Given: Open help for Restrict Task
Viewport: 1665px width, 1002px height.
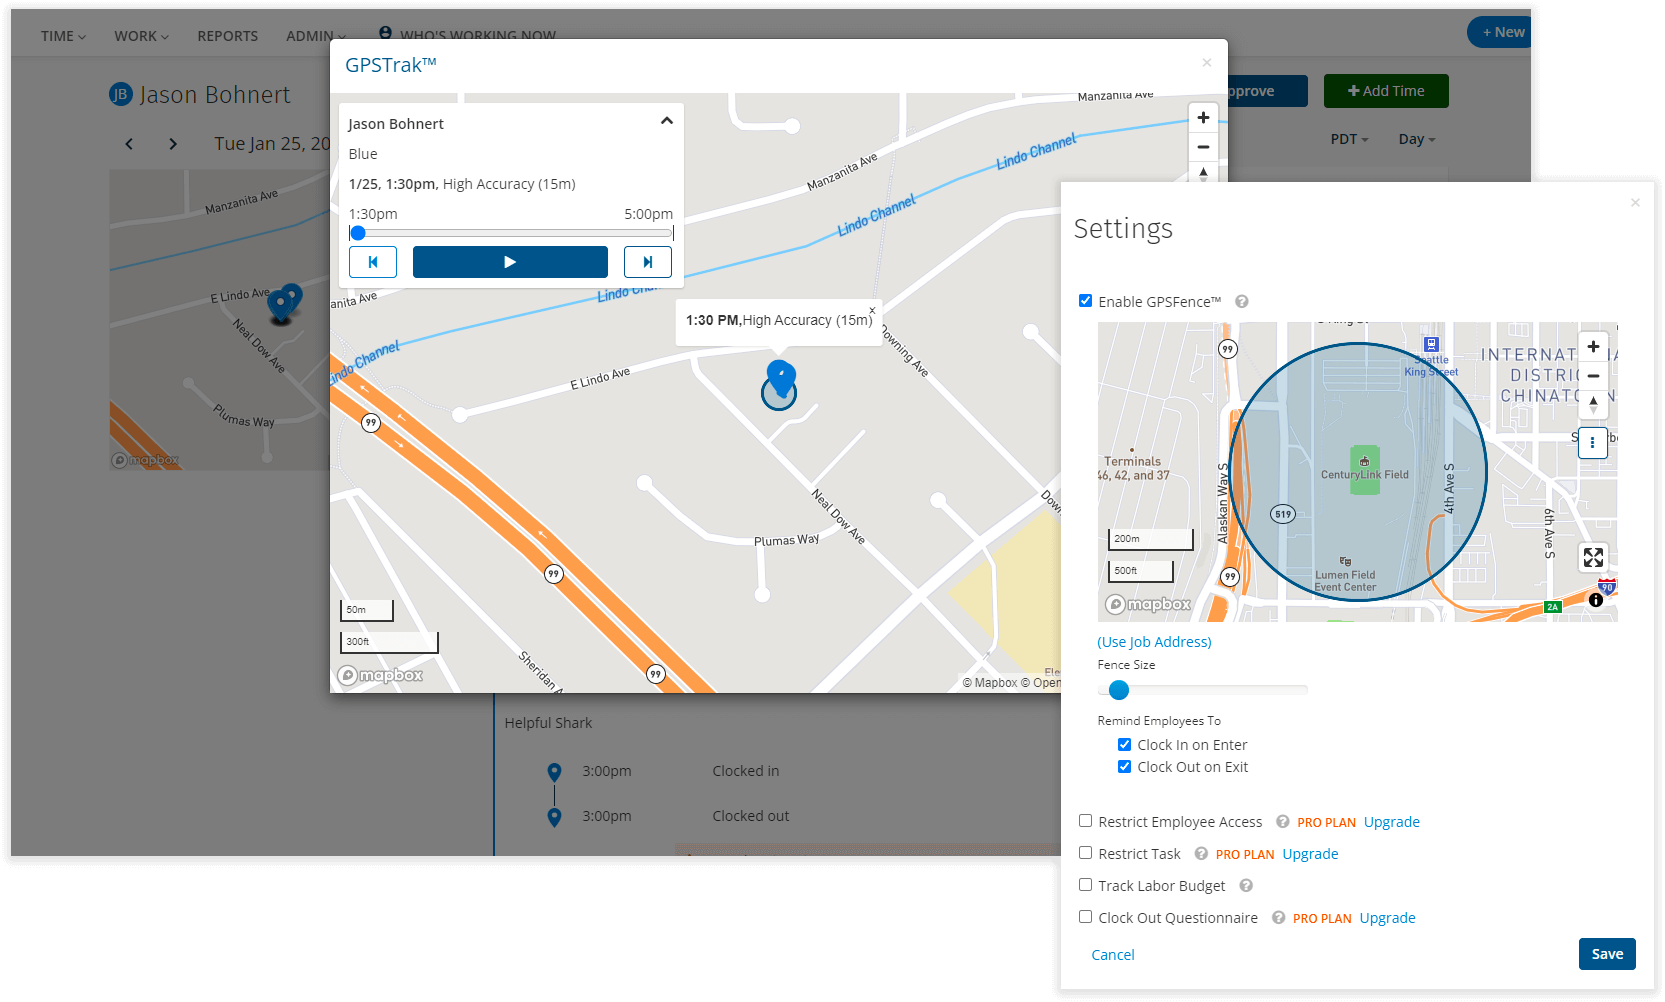Looking at the screenshot, I should coord(1201,854).
